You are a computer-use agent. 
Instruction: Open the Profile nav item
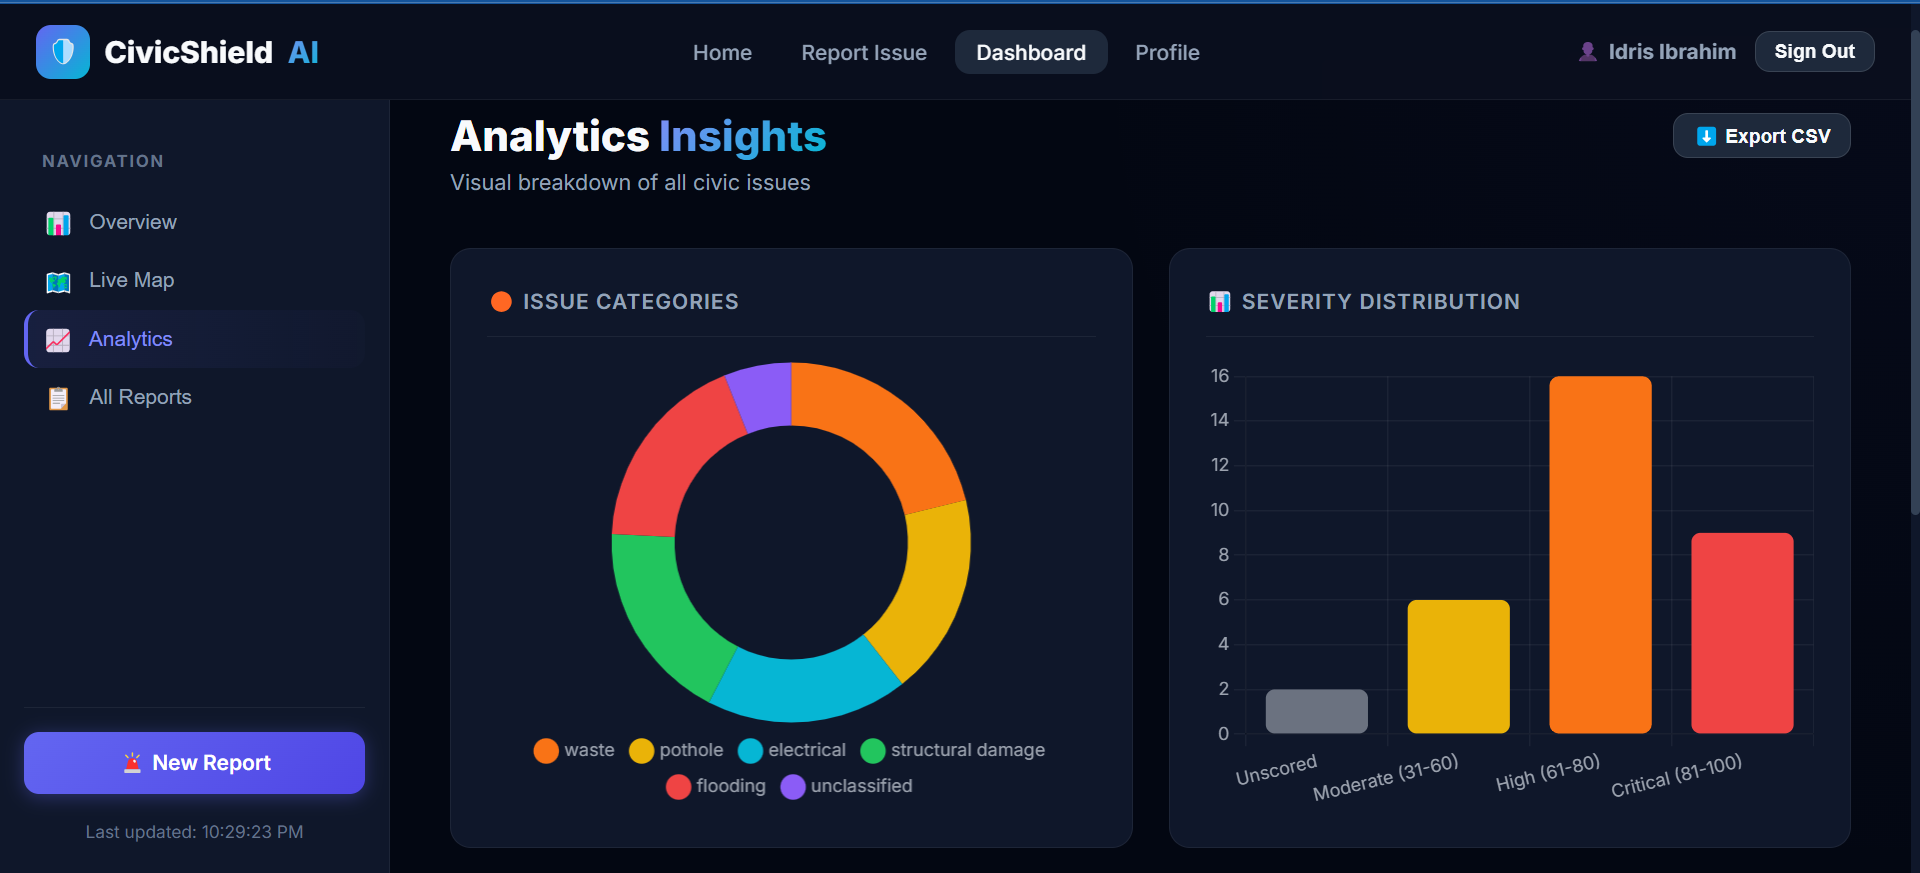(1167, 52)
